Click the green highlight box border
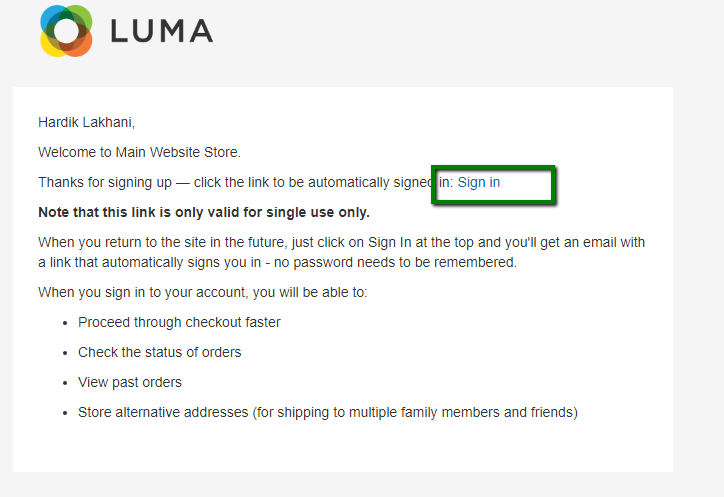This screenshot has height=497, width=724. [493, 167]
